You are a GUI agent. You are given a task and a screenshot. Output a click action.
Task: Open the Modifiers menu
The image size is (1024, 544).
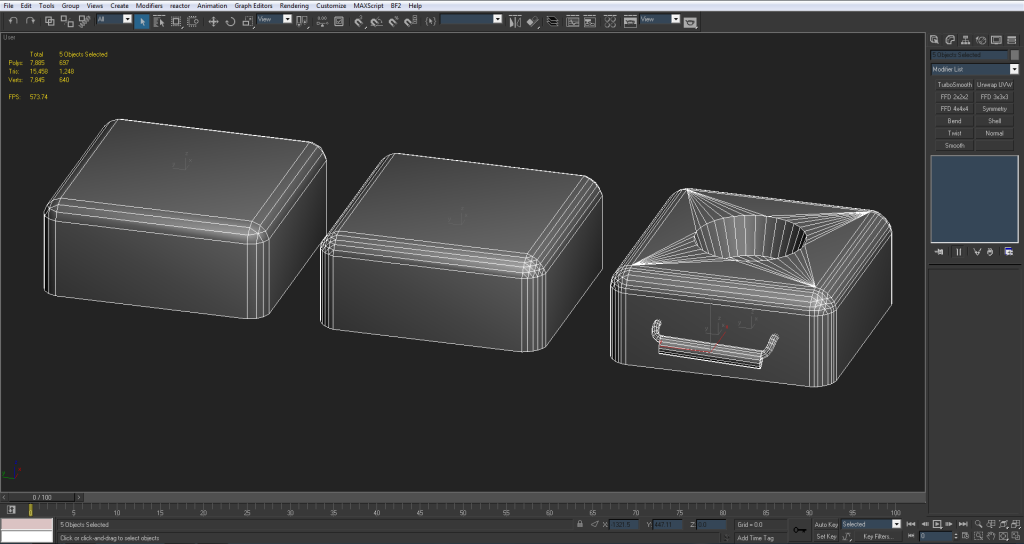click(x=149, y=6)
